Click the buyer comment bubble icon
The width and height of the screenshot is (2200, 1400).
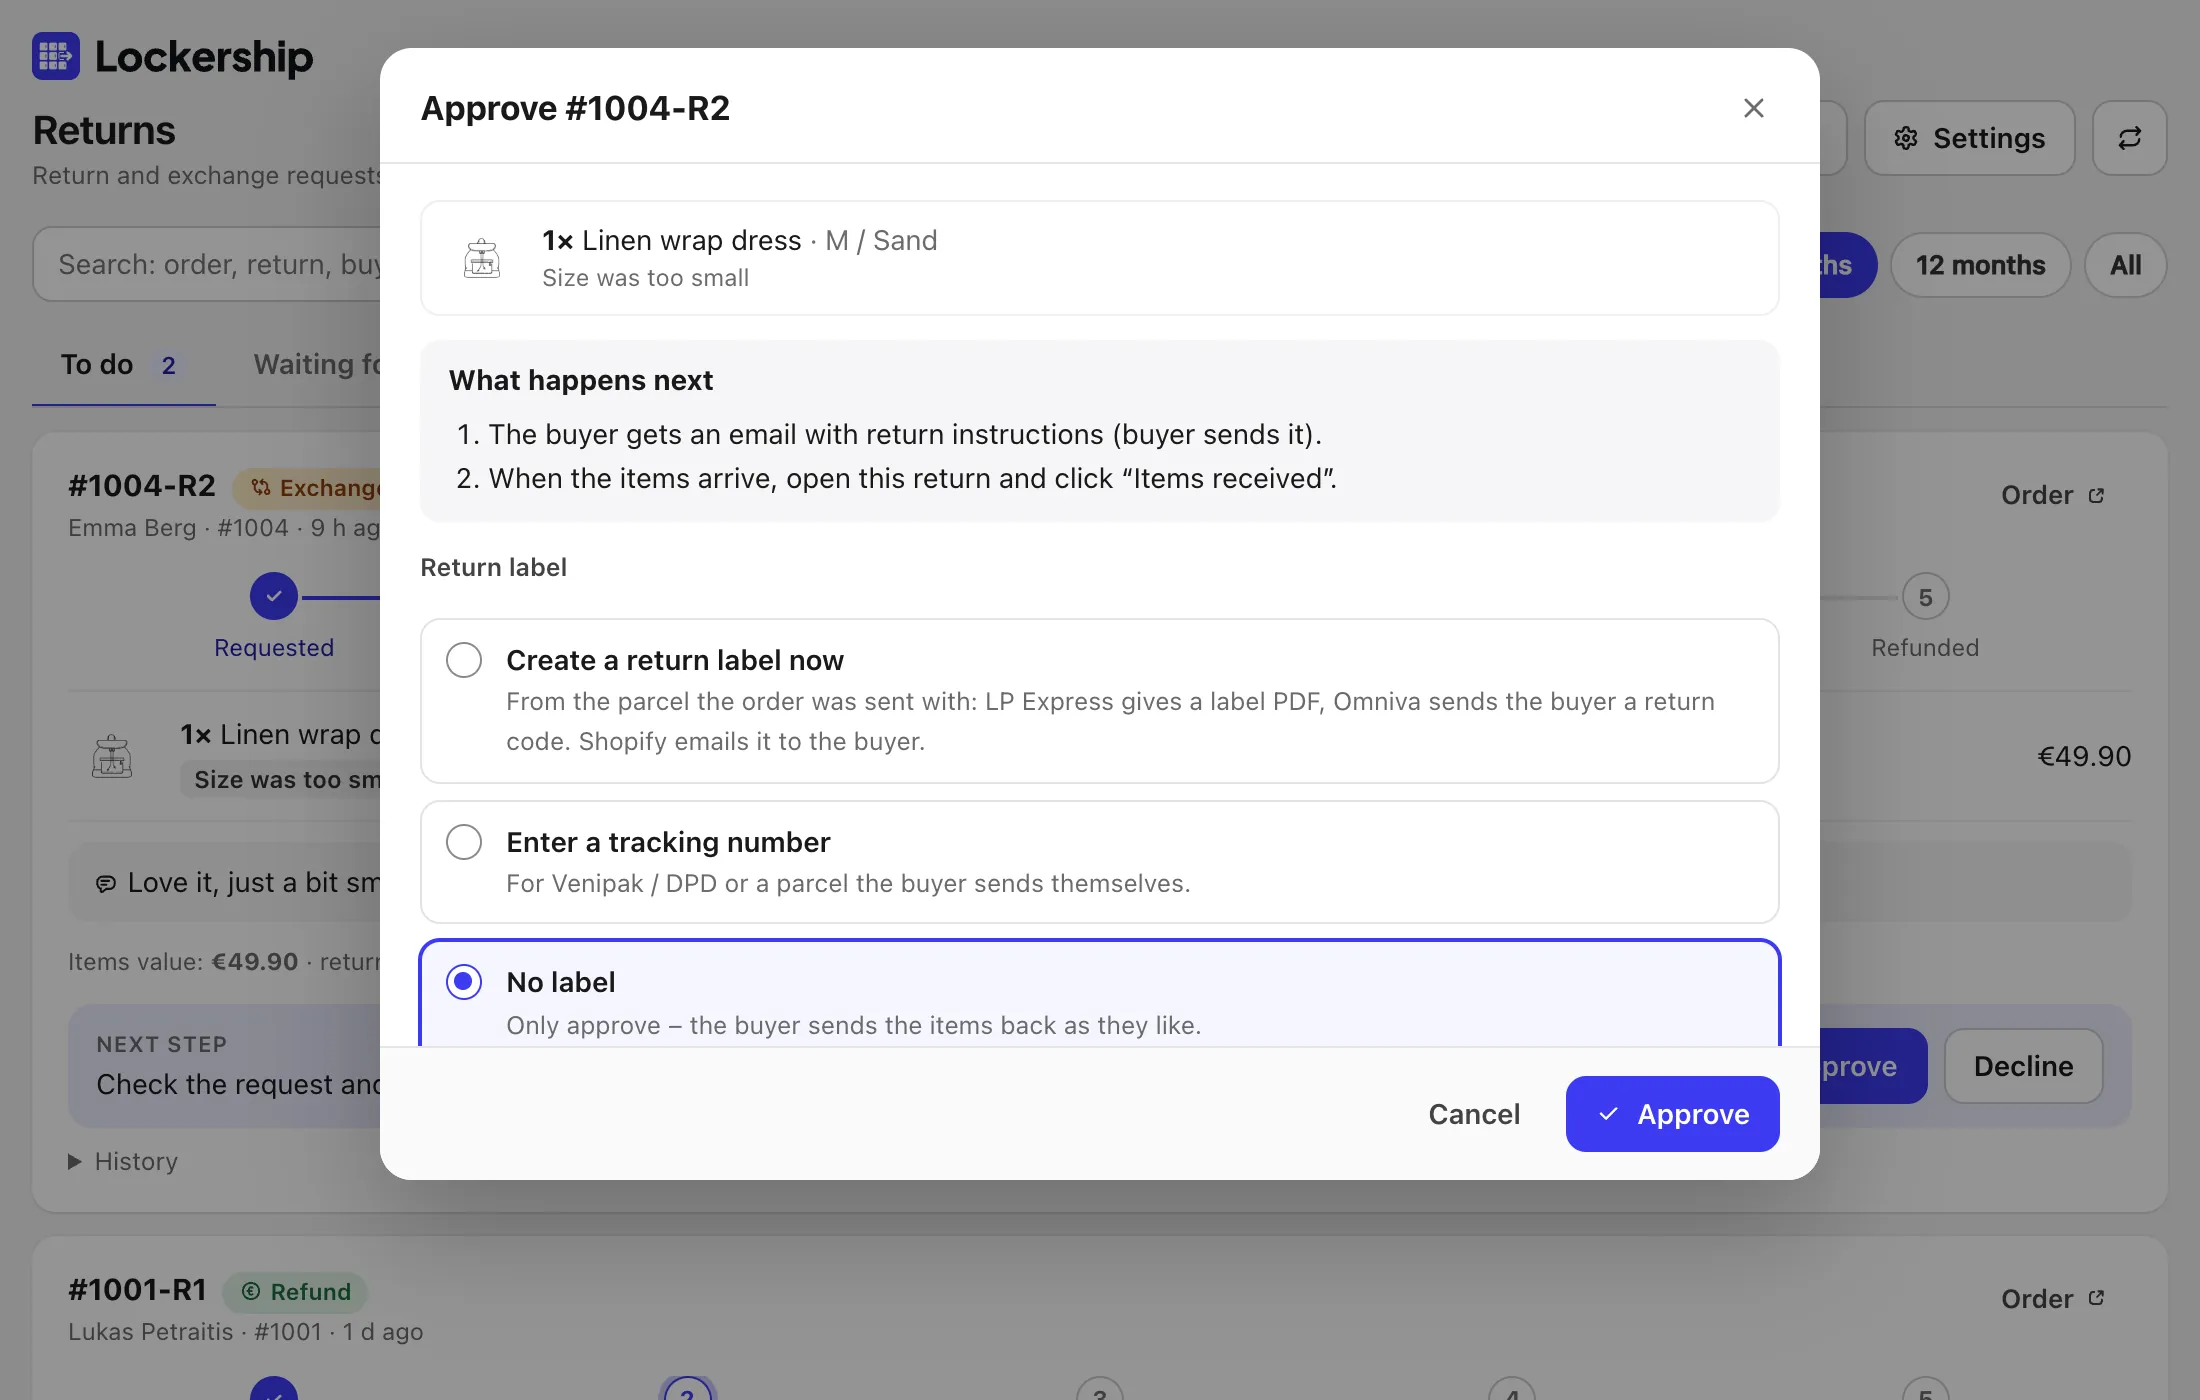pyautogui.click(x=106, y=883)
